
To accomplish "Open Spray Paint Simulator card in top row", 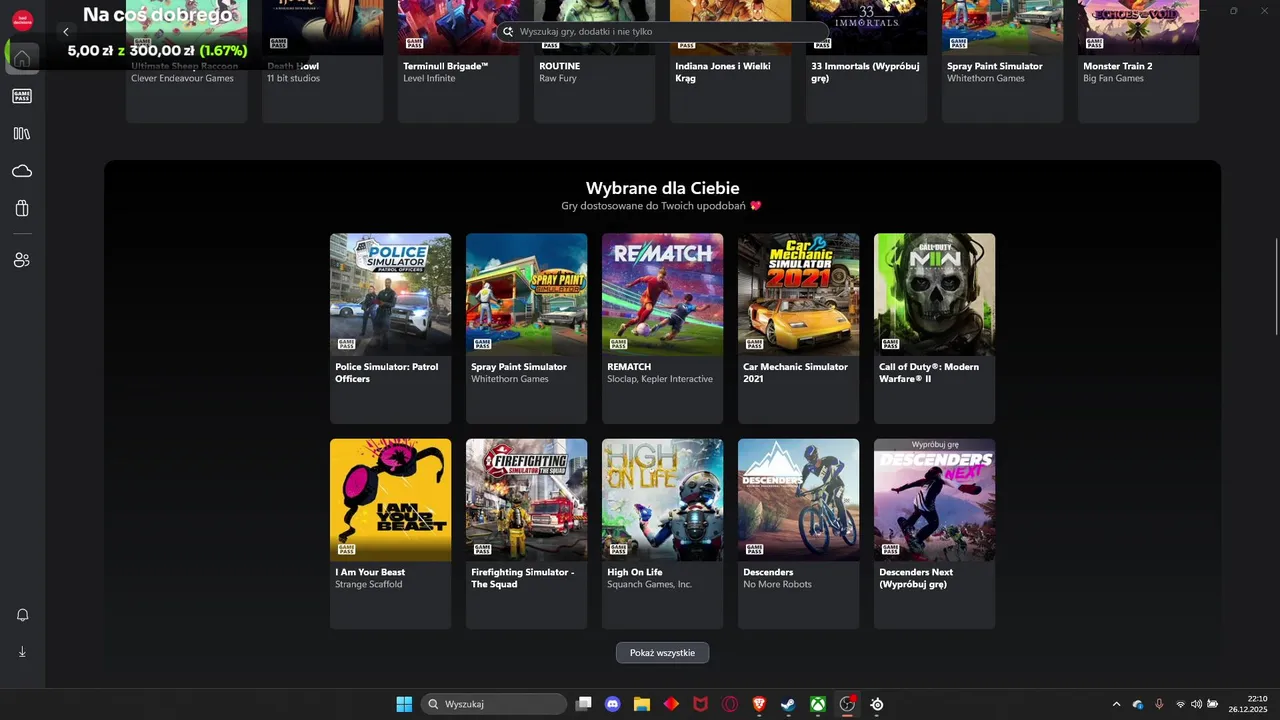I will click(x=1002, y=62).
